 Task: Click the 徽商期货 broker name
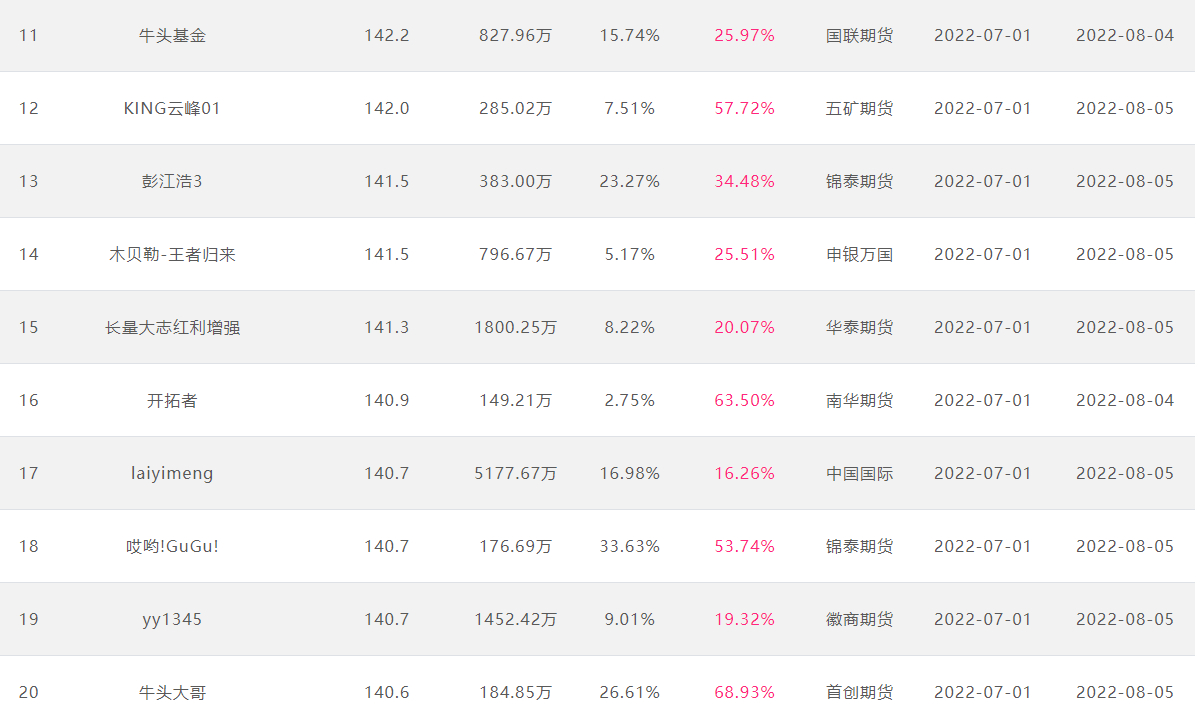coord(860,620)
